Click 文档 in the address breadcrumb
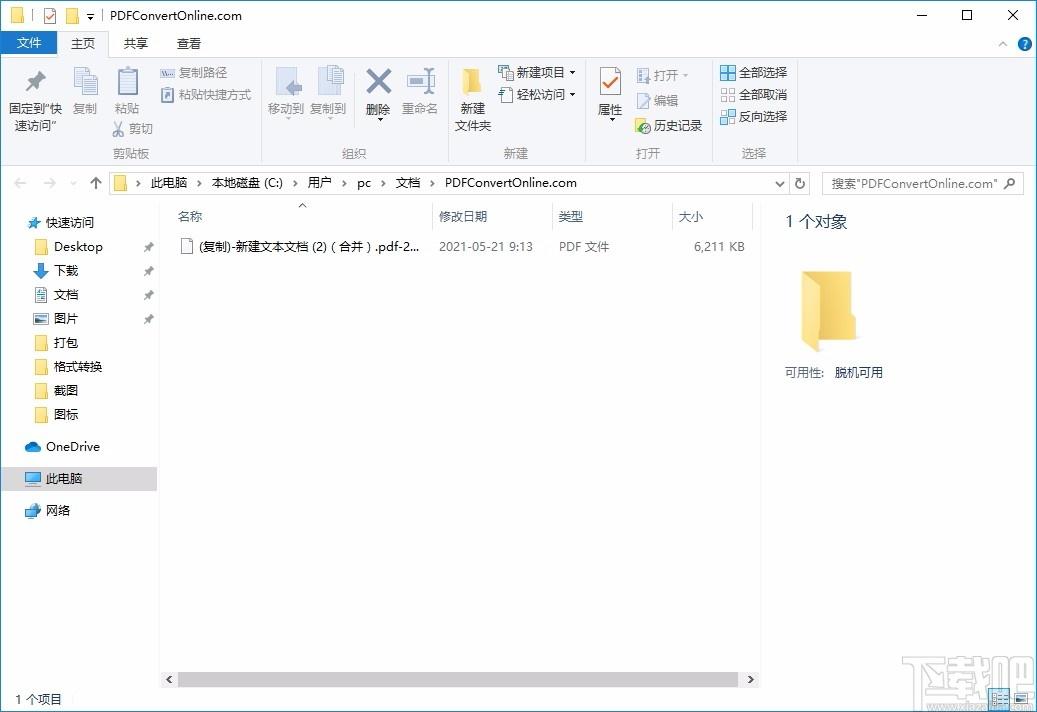 click(x=407, y=183)
